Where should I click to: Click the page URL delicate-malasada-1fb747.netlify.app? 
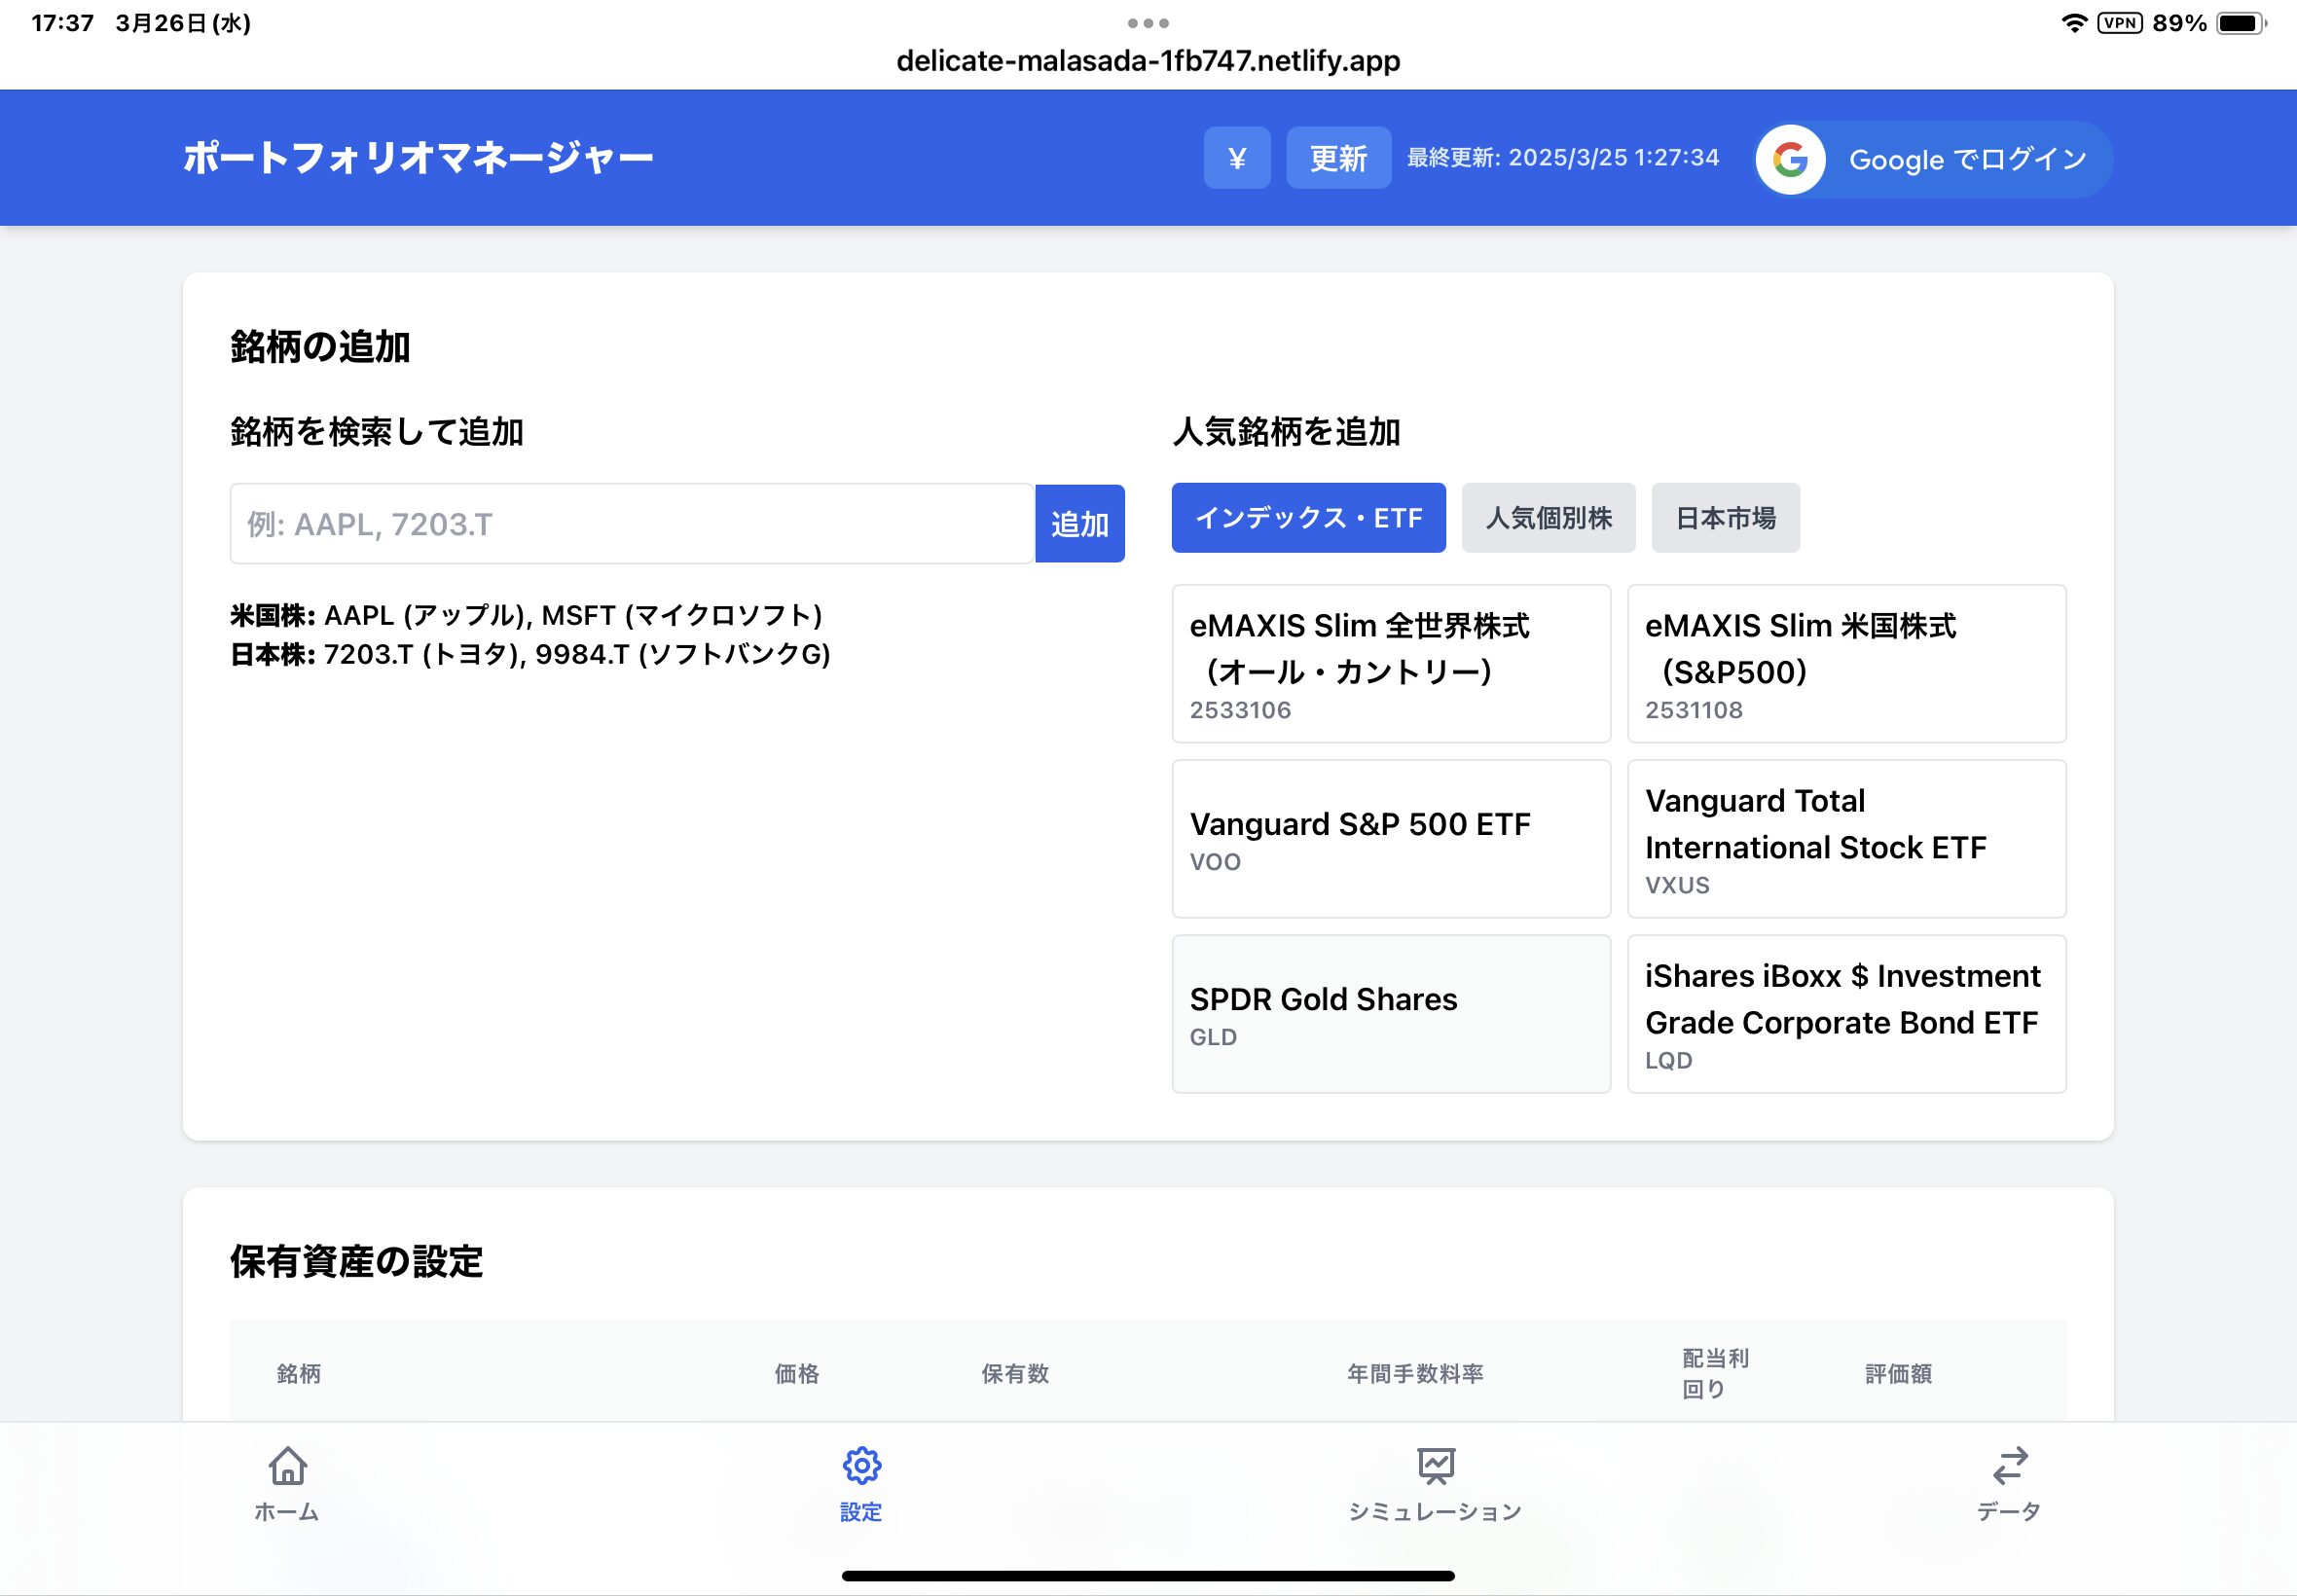(1148, 61)
